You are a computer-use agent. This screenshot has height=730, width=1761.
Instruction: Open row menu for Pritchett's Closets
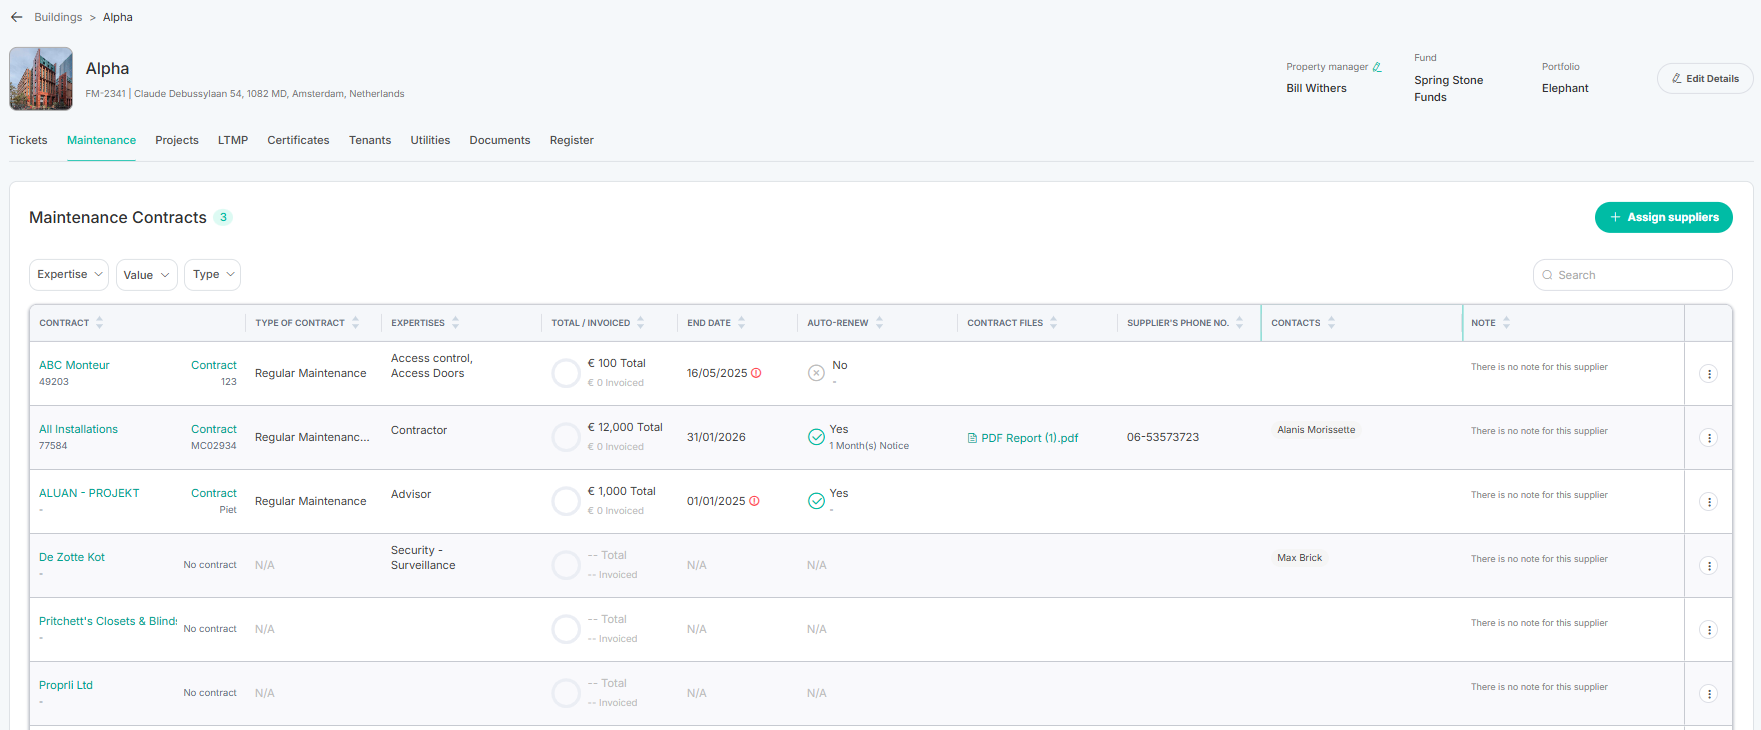click(1709, 630)
